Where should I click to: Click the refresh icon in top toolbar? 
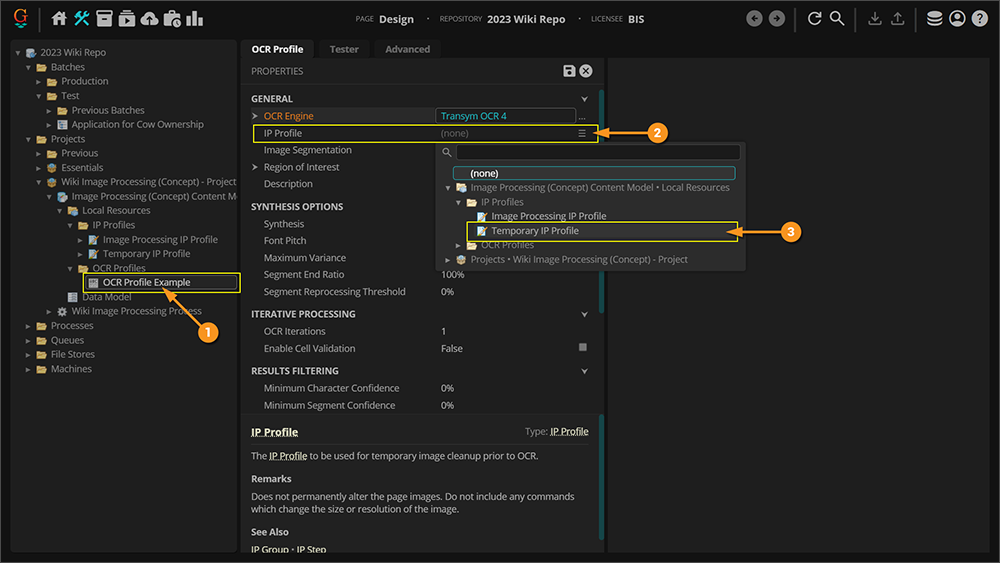pos(814,19)
